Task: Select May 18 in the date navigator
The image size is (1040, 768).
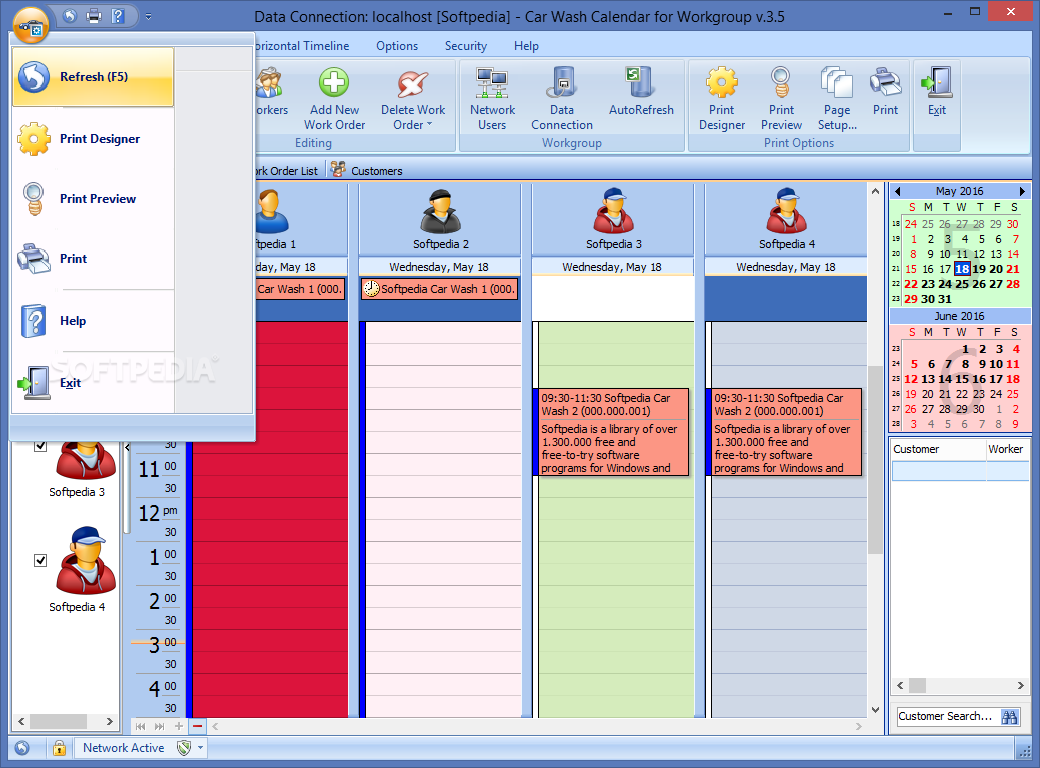Action: (962, 269)
